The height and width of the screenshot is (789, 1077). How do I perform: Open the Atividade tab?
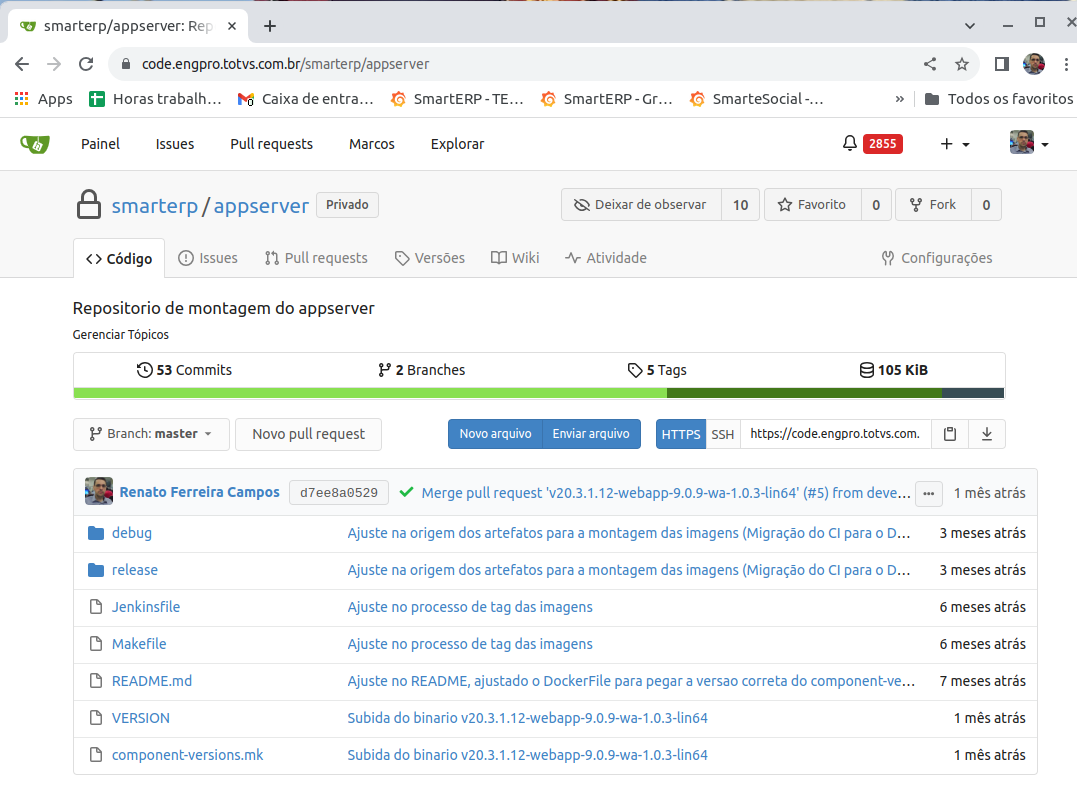[606, 258]
